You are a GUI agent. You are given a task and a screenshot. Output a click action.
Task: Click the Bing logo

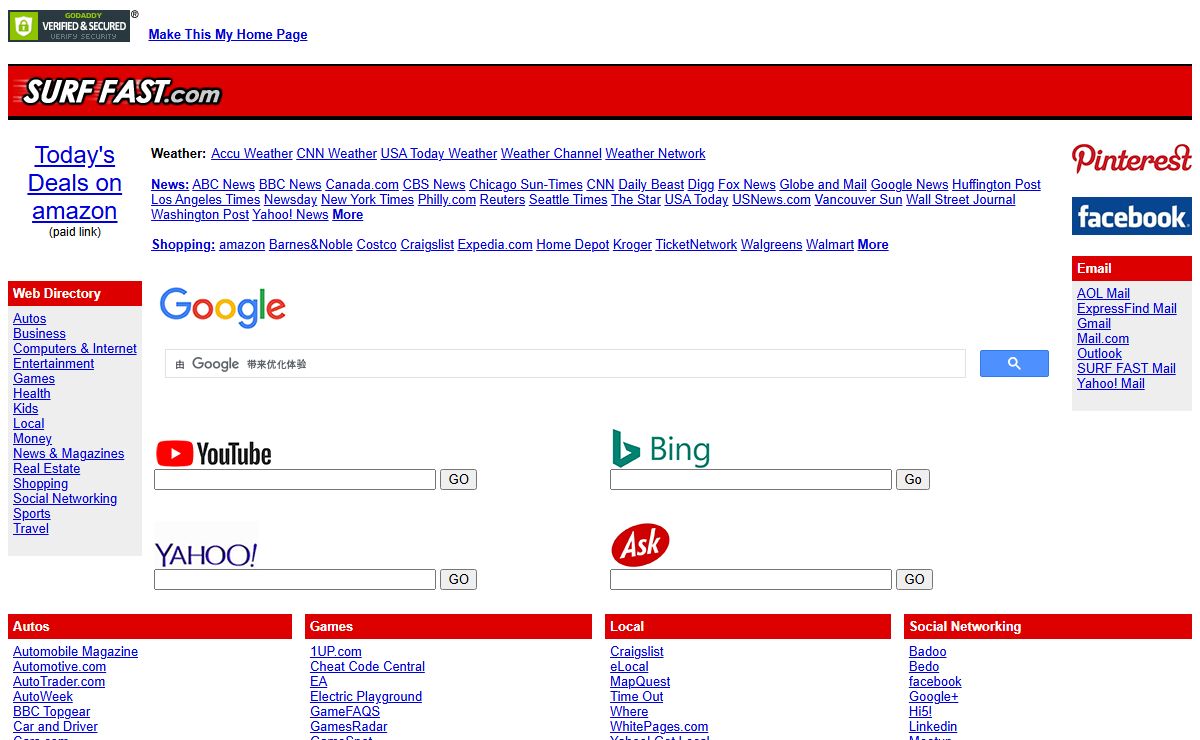(660, 449)
